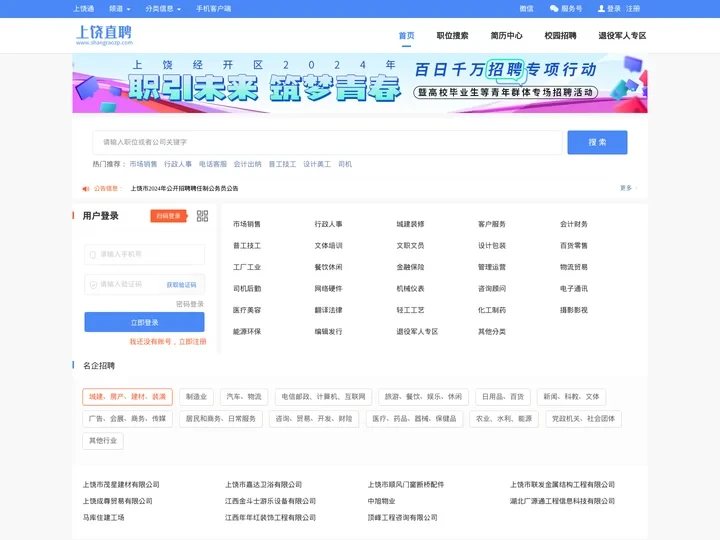The width and height of the screenshot is (720, 540).
Task: Open the 物流贸易 job category
Action: tap(574, 267)
